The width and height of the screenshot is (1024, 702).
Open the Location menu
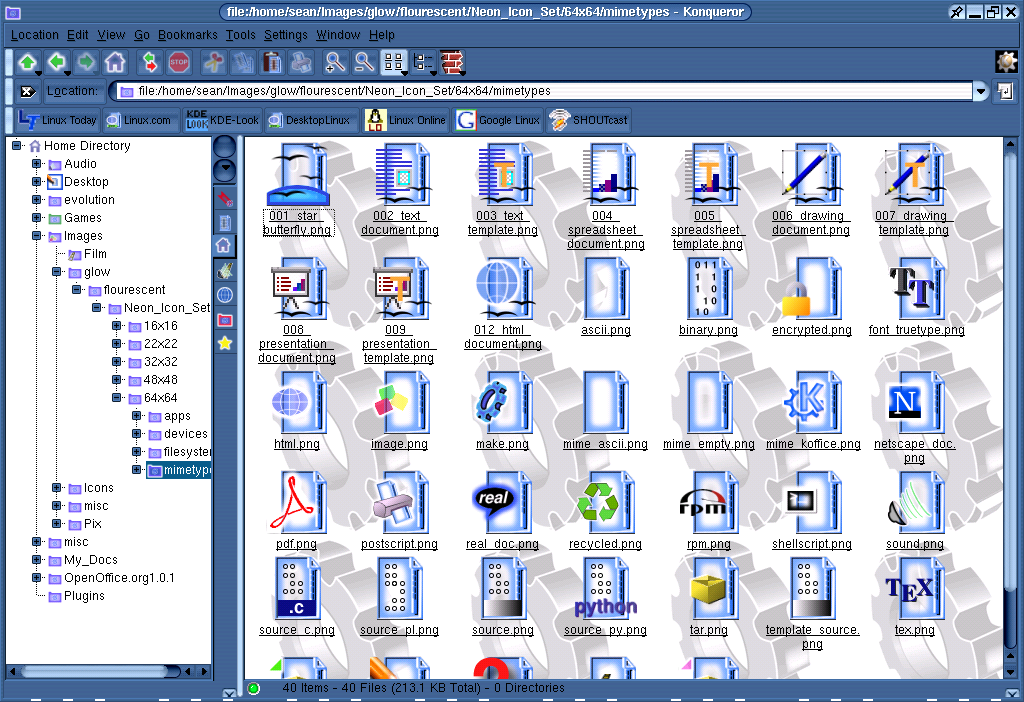point(35,35)
